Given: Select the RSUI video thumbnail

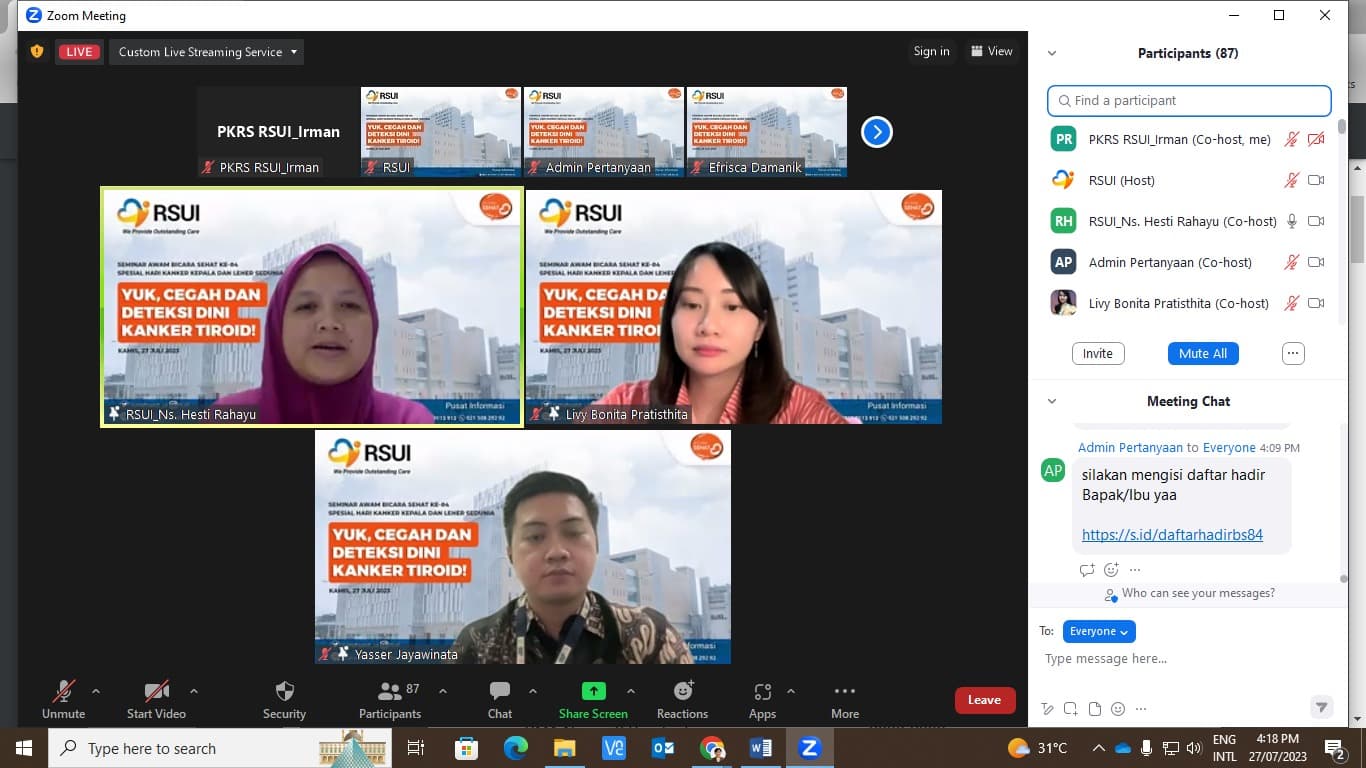Looking at the screenshot, I should click(441, 132).
